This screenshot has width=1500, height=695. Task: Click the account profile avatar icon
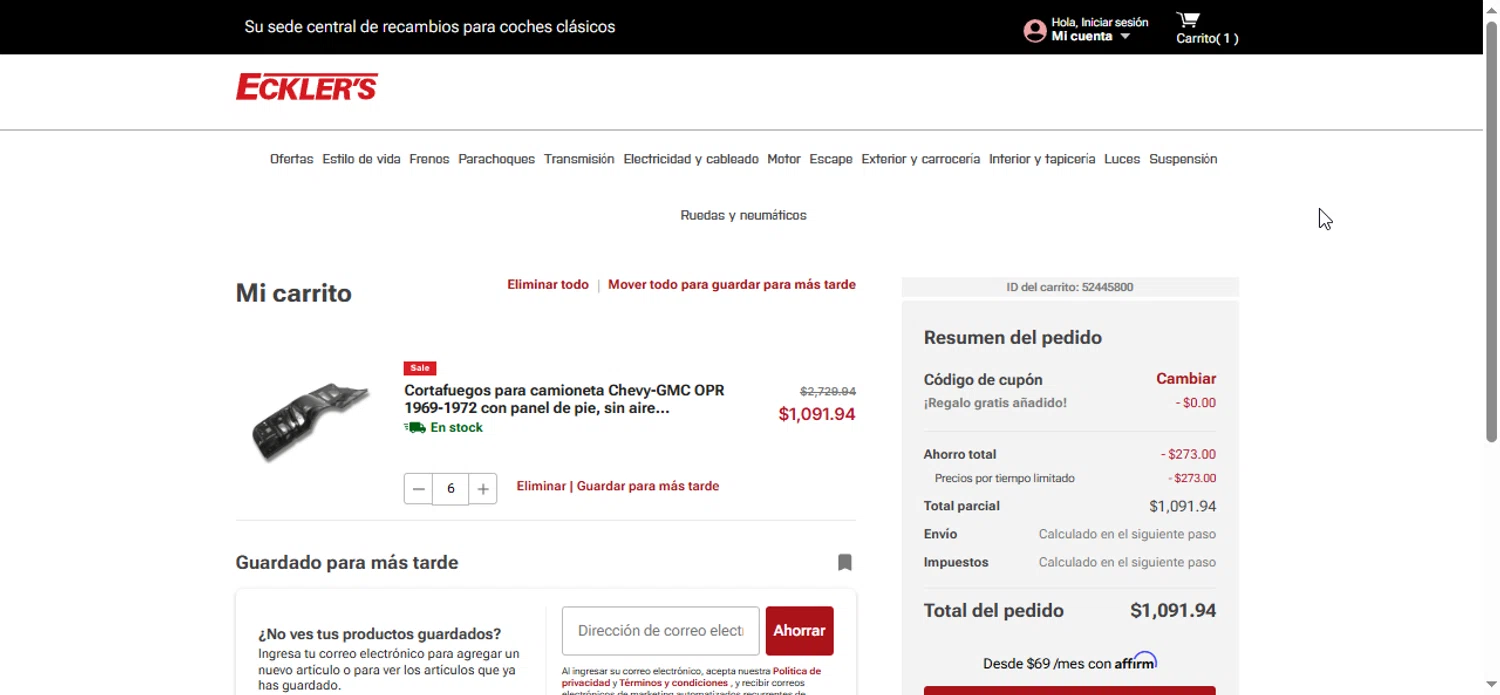click(1035, 31)
